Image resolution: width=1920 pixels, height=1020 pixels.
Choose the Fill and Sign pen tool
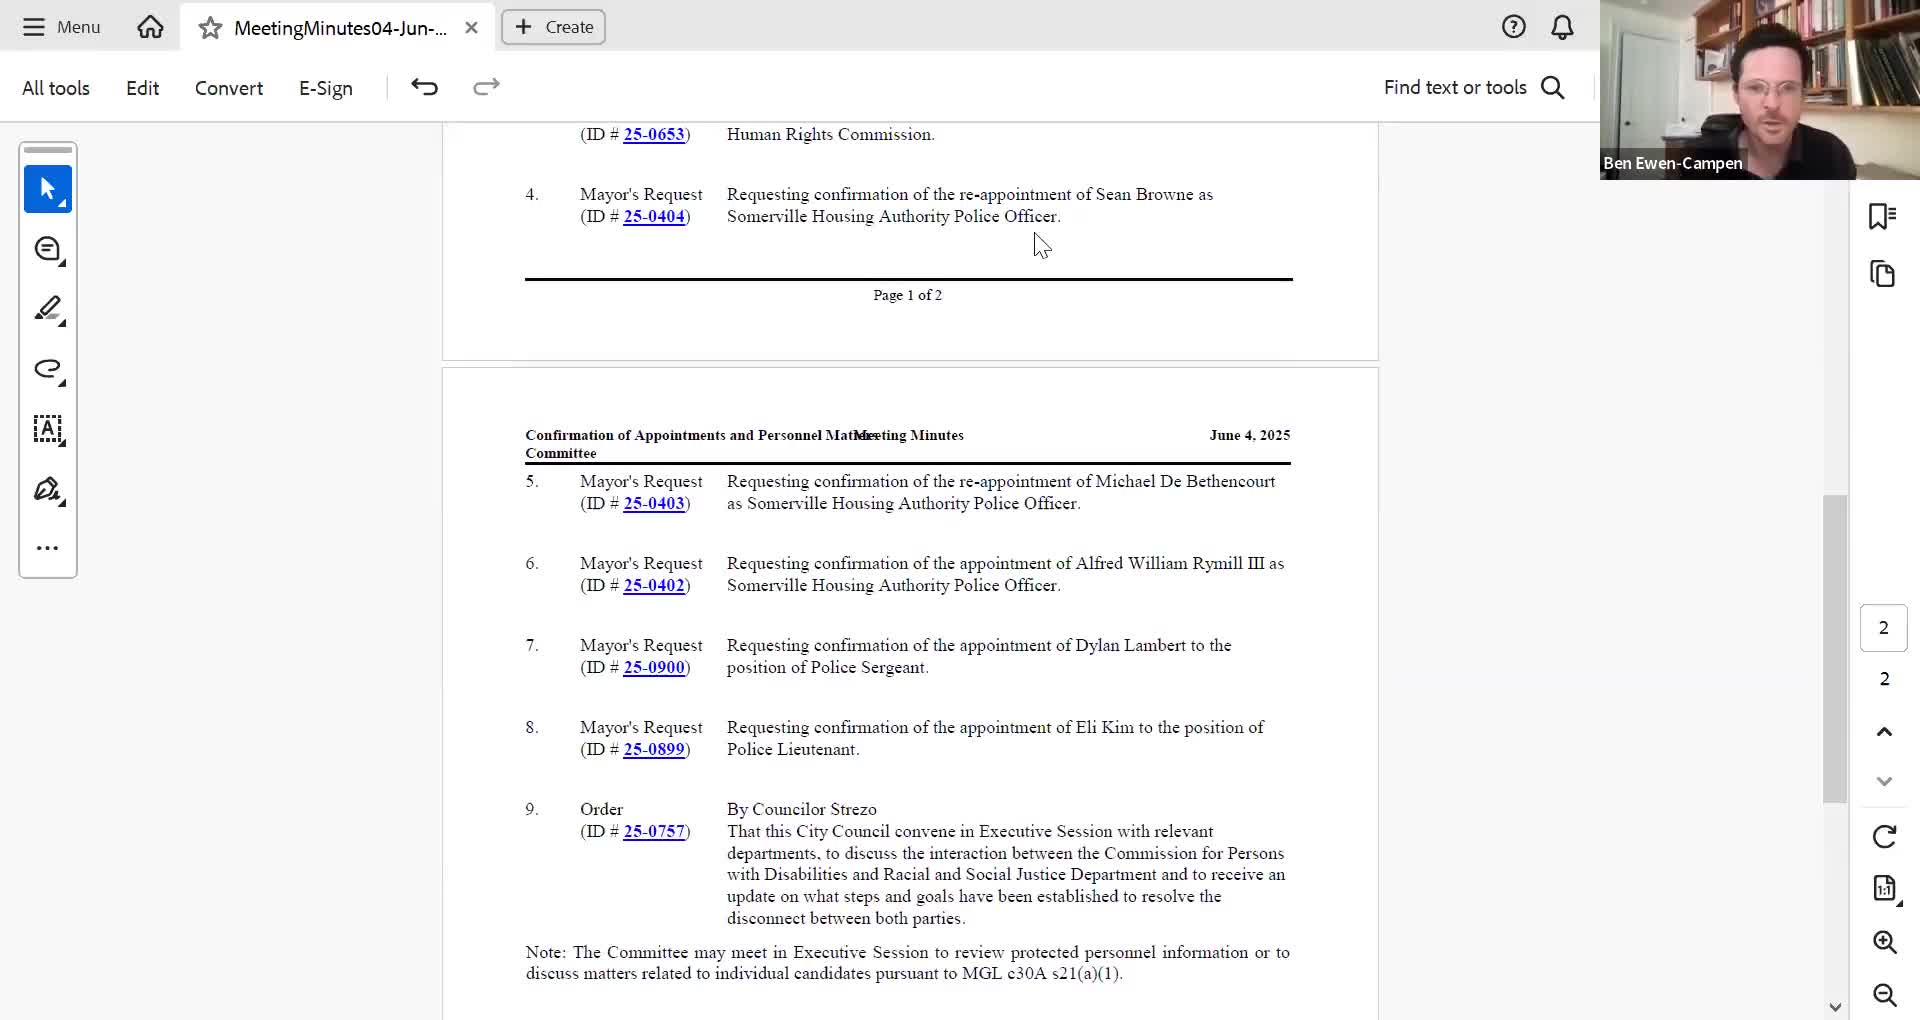coord(48,489)
